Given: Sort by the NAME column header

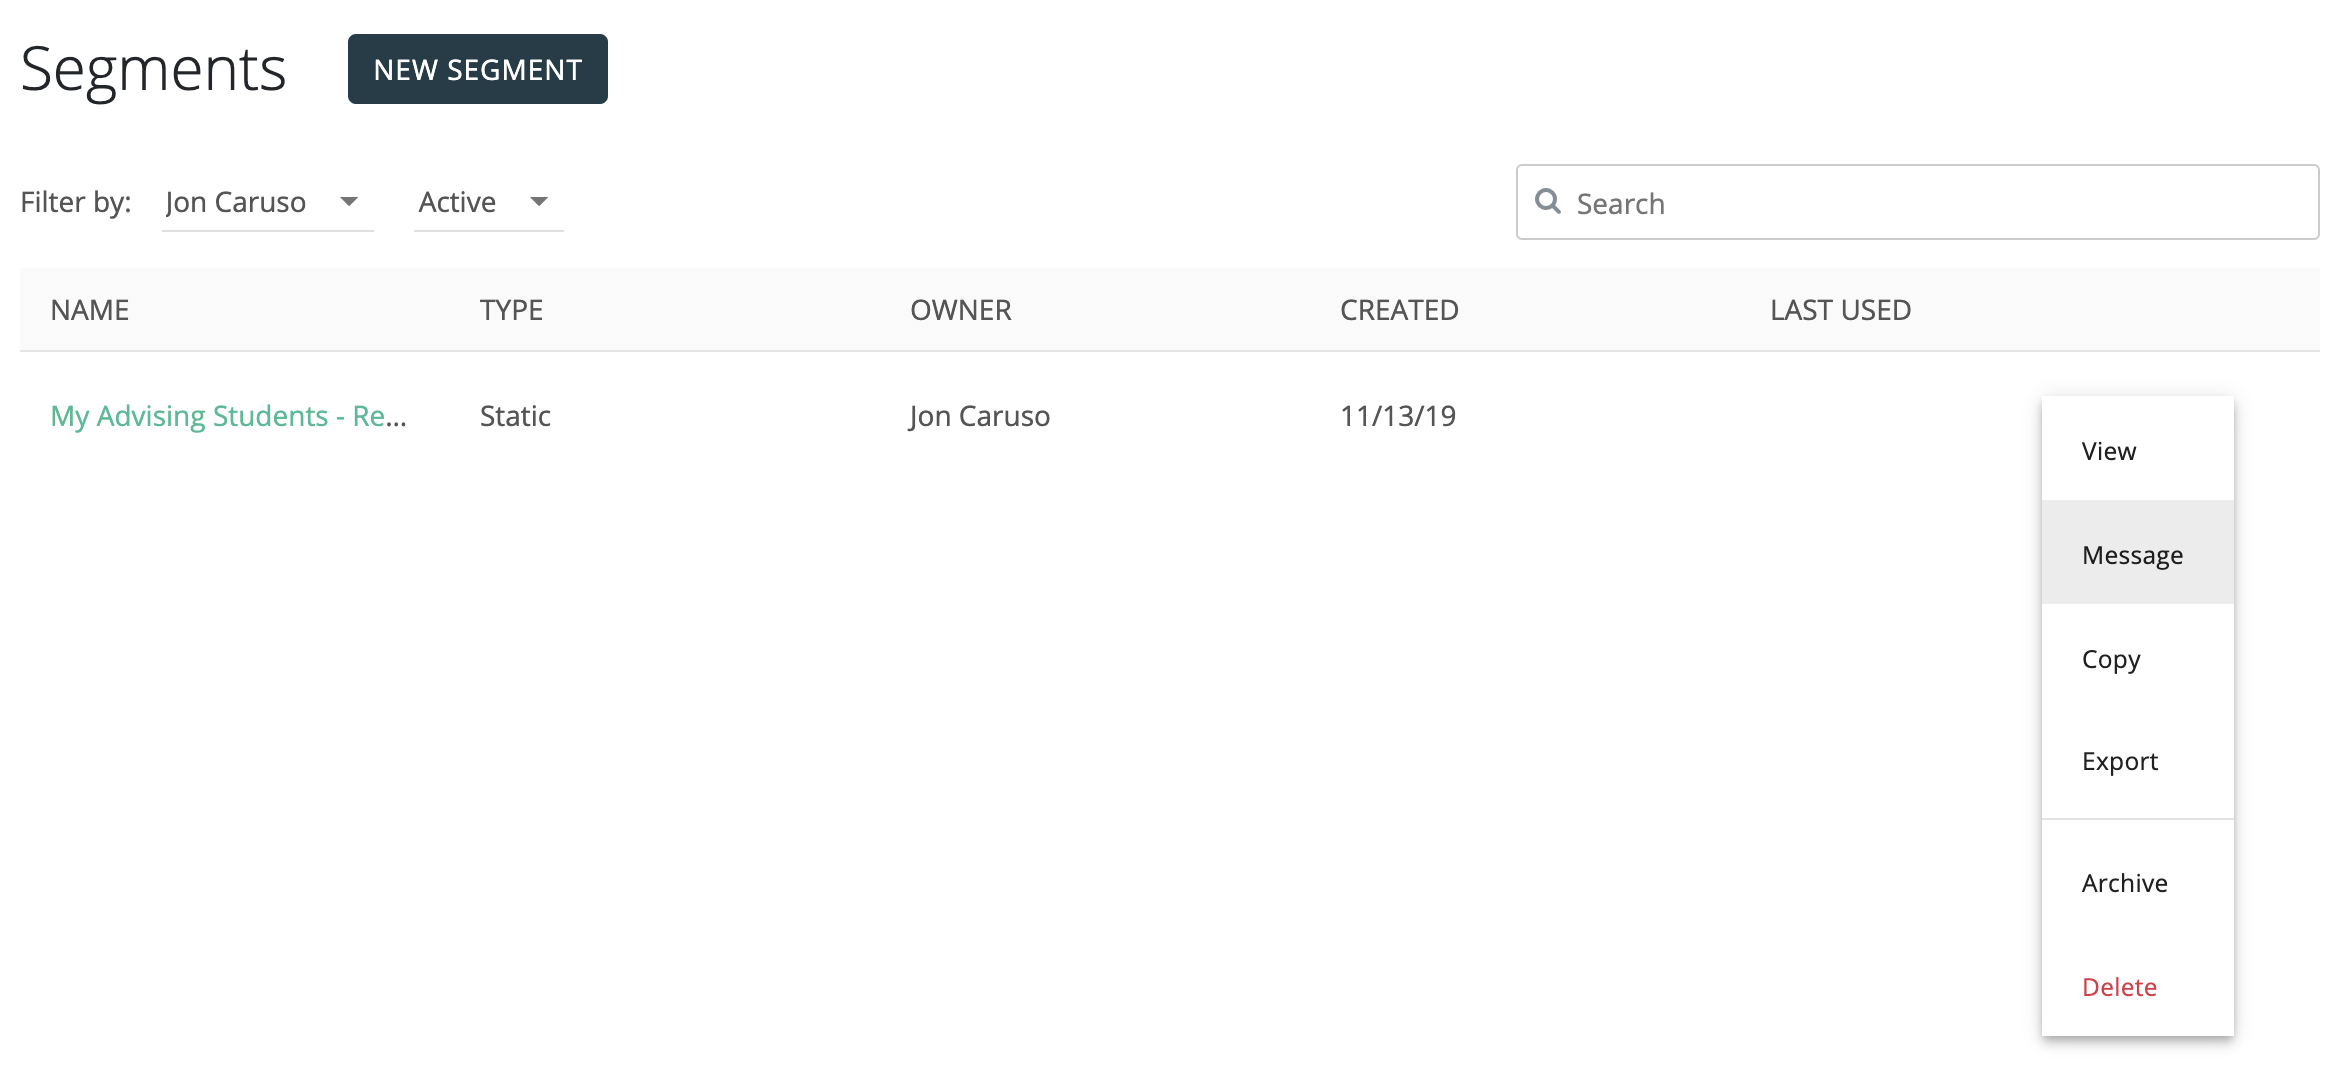Looking at the screenshot, I should pyautogui.click(x=90, y=310).
